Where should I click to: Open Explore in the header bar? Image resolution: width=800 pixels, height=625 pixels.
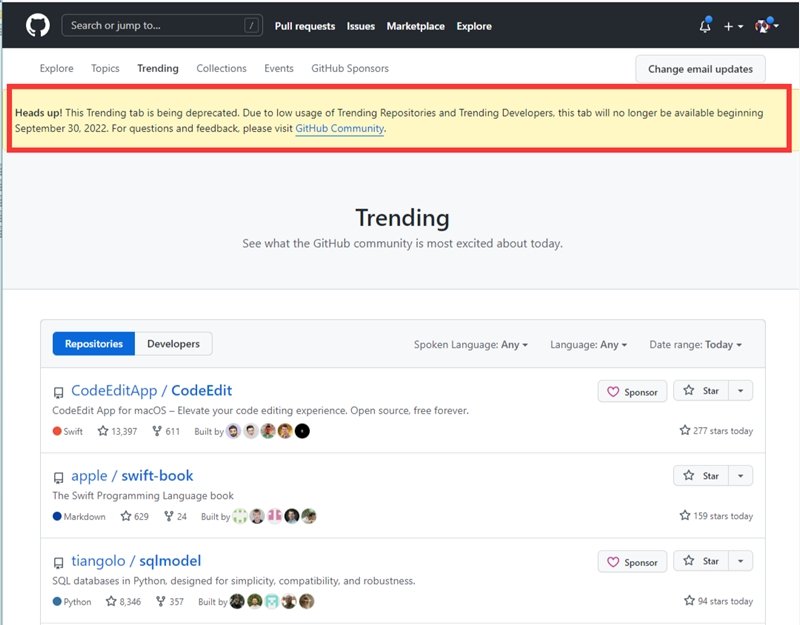(474, 26)
